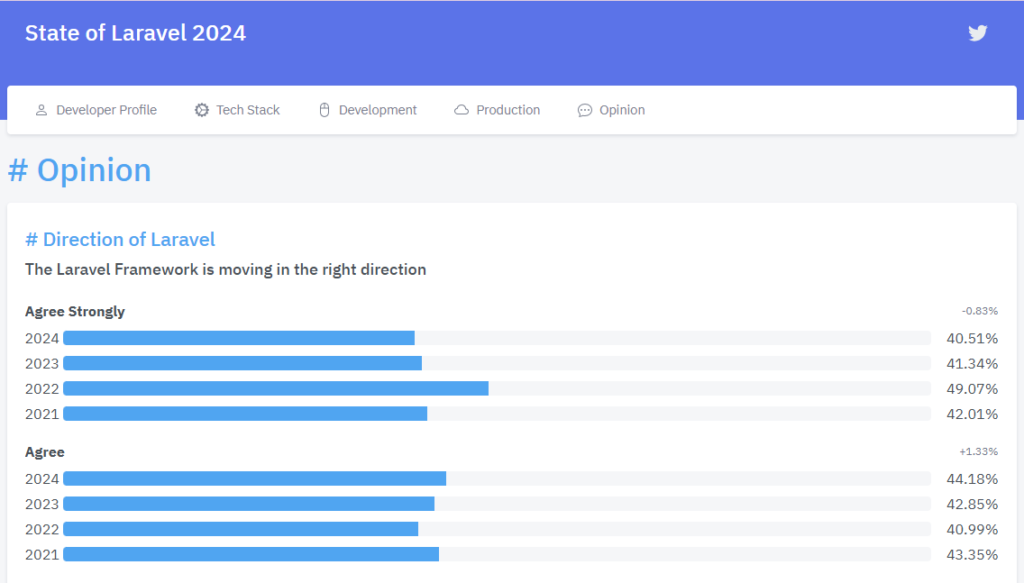Jump to the Opinion tab
The height and width of the screenshot is (583, 1024).
coord(622,110)
